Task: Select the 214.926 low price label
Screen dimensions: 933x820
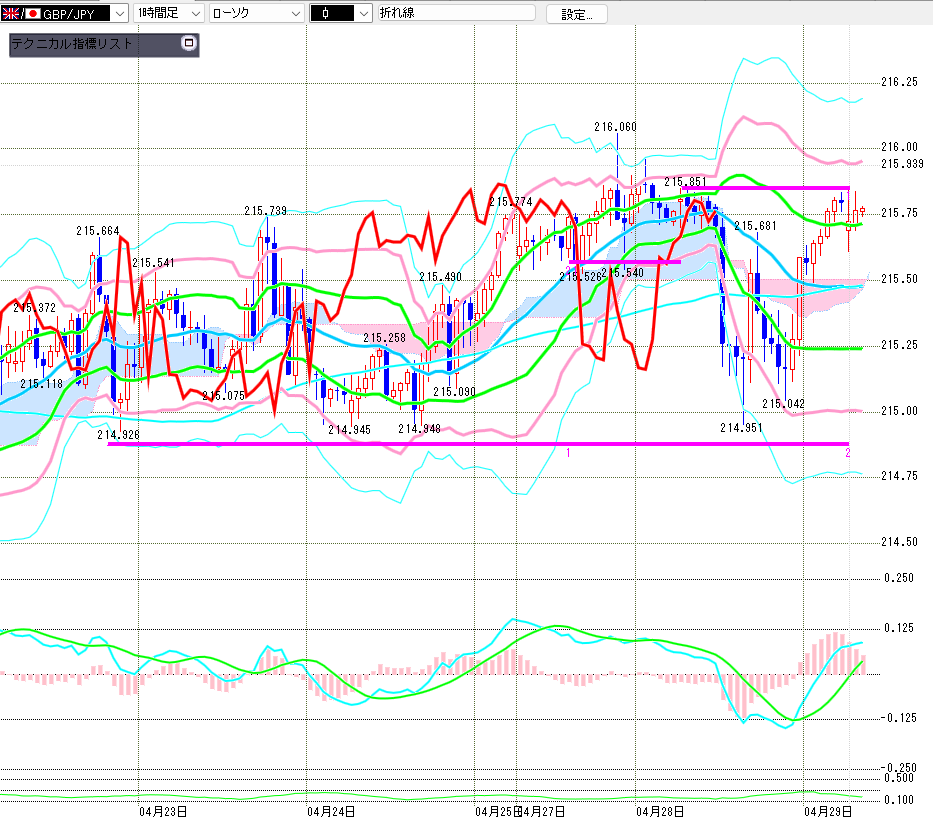Action: pyautogui.click(x=118, y=434)
